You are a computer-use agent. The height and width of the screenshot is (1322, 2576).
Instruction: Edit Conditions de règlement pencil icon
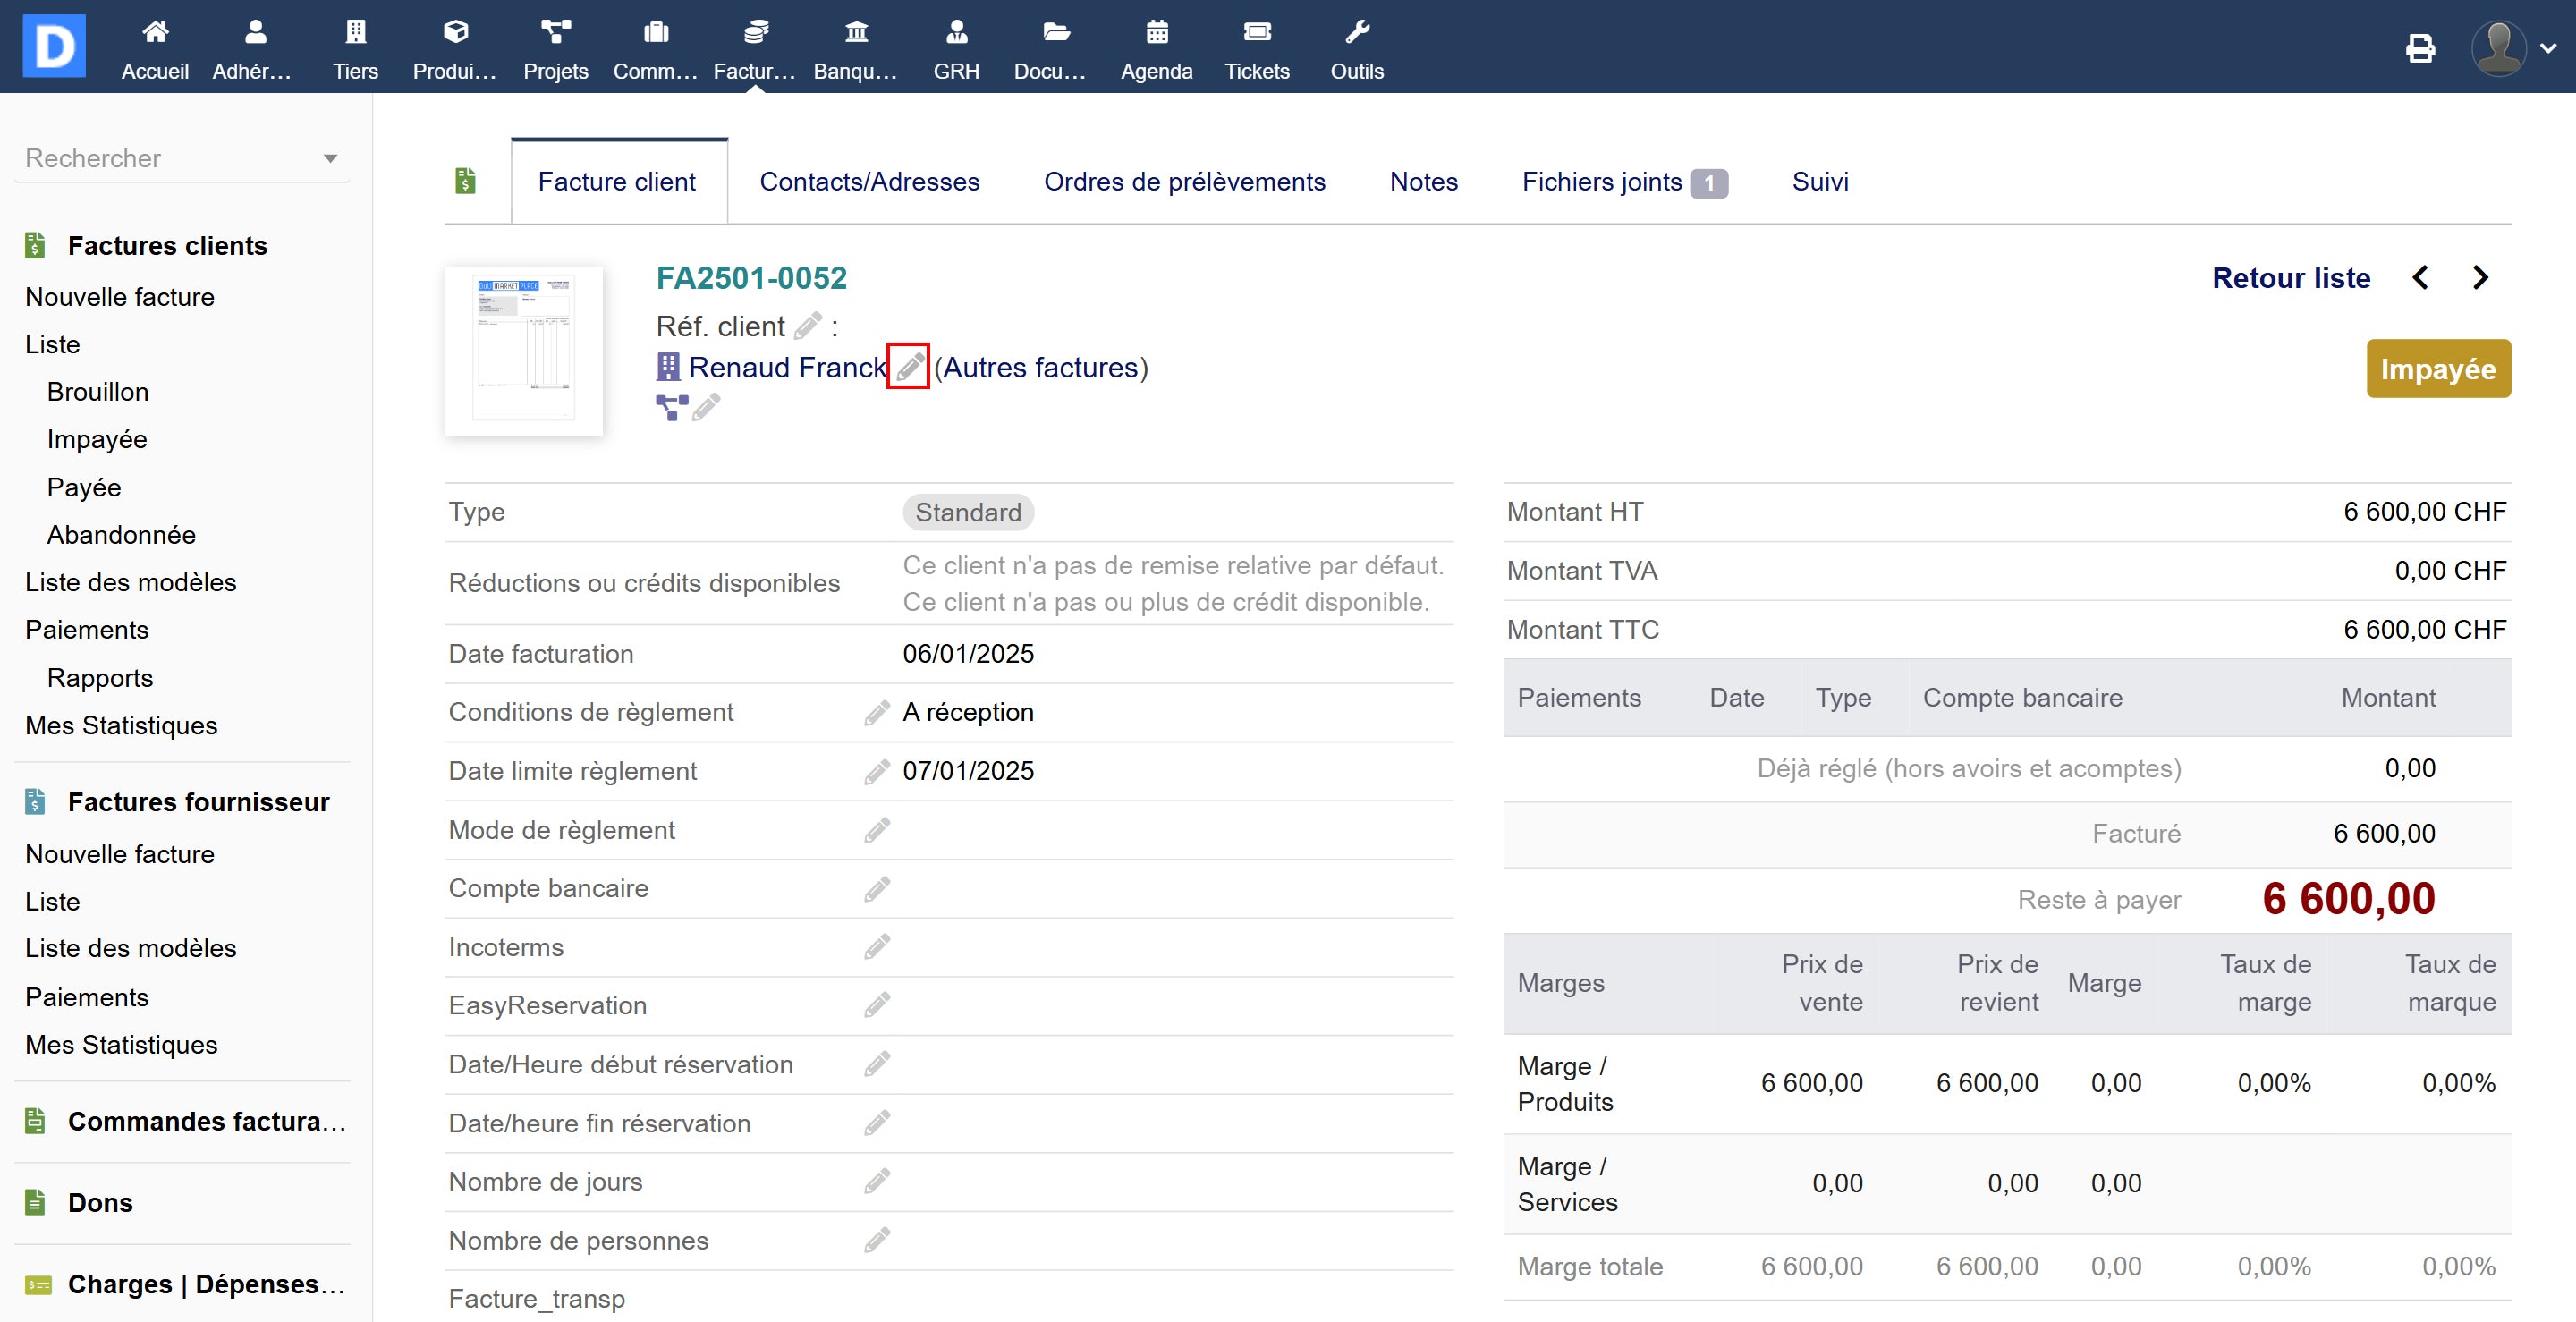[x=877, y=713]
